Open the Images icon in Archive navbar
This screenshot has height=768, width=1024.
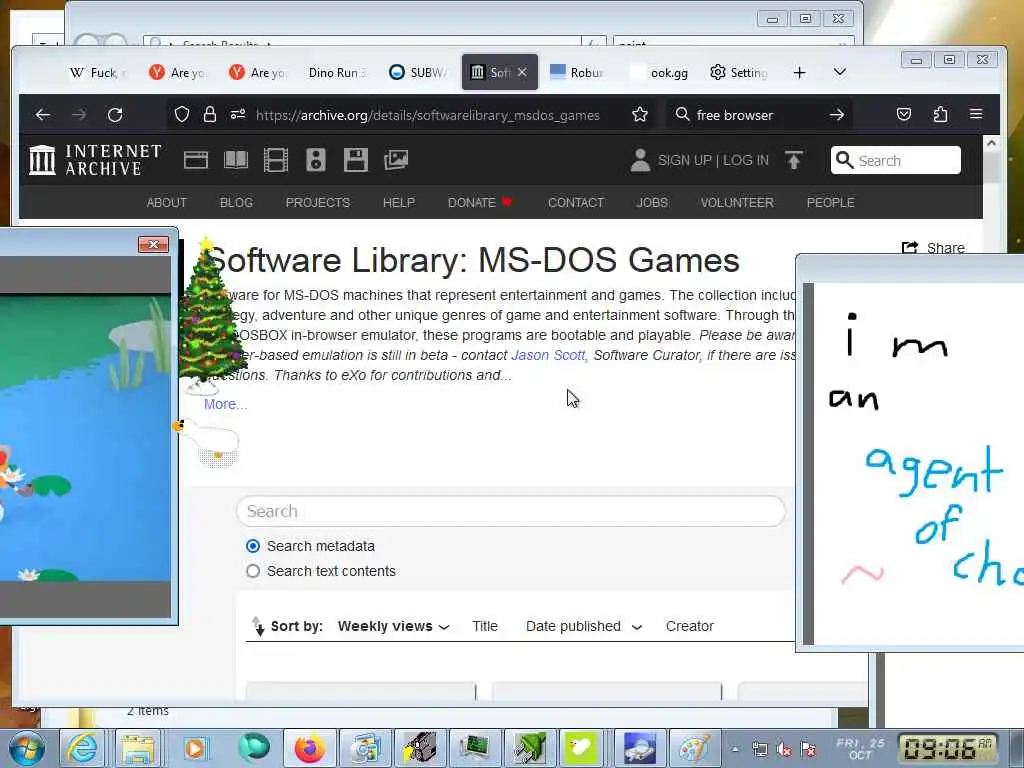(396, 160)
